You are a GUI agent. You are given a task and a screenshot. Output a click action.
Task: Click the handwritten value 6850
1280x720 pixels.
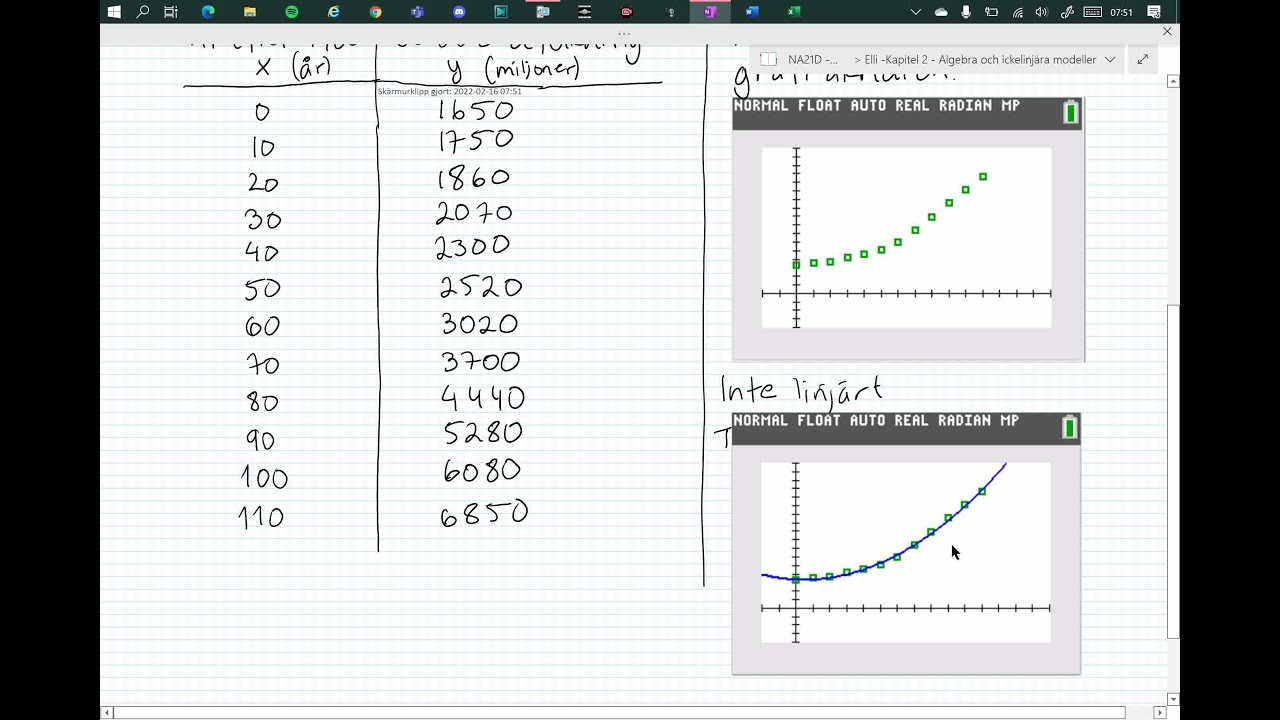click(484, 514)
